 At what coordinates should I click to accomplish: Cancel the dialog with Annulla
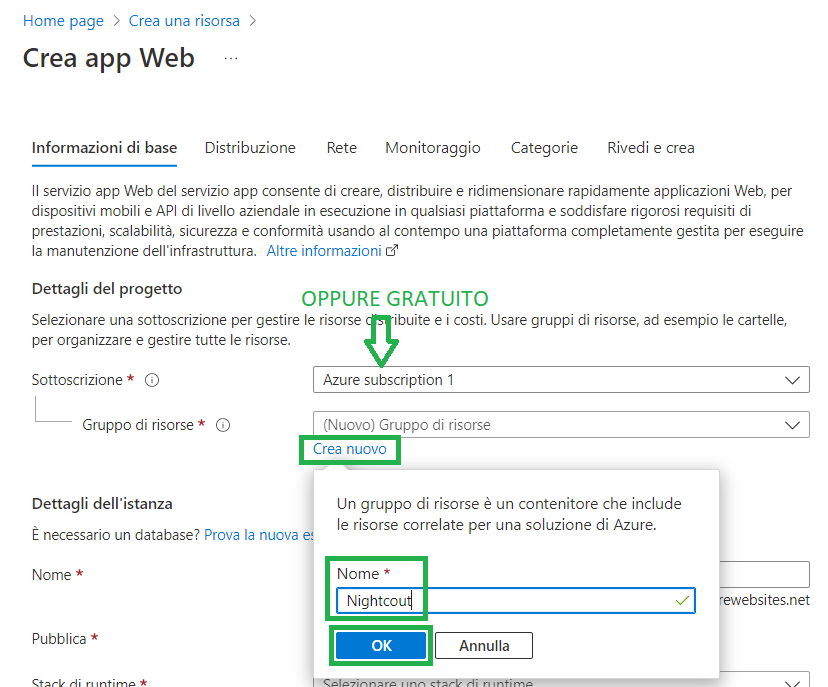[x=484, y=645]
